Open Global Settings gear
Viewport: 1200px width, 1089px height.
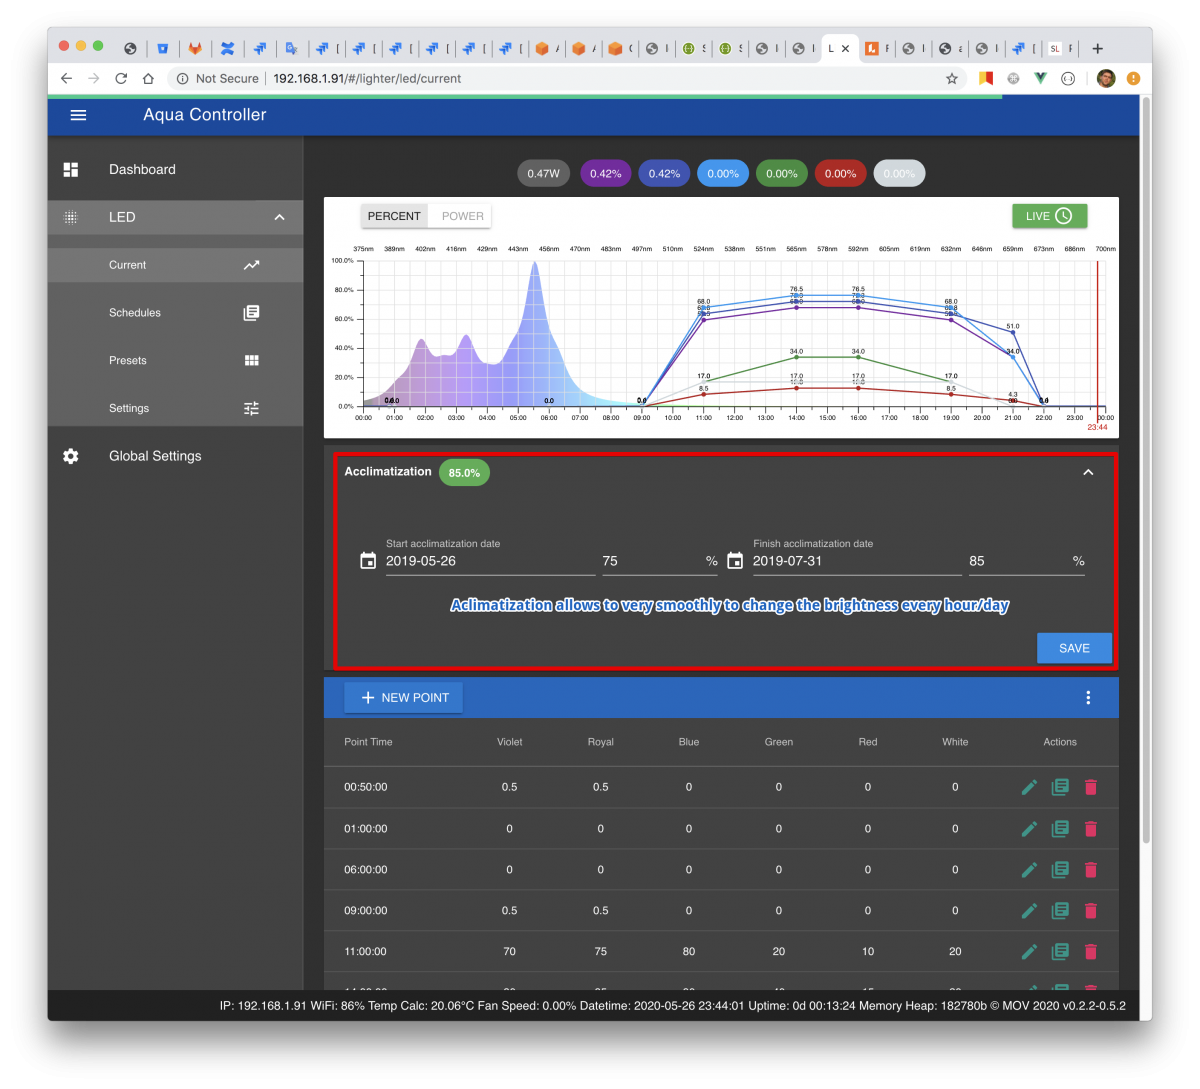[x=71, y=456]
